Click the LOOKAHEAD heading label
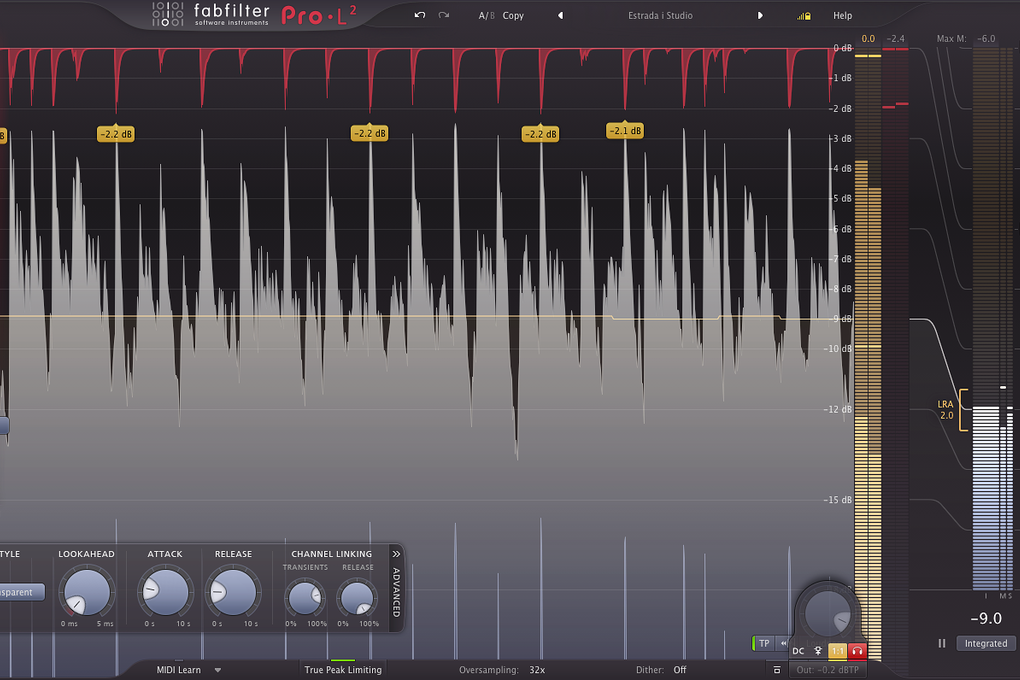The height and width of the screenshot is (680, 1020). [86, 554]
